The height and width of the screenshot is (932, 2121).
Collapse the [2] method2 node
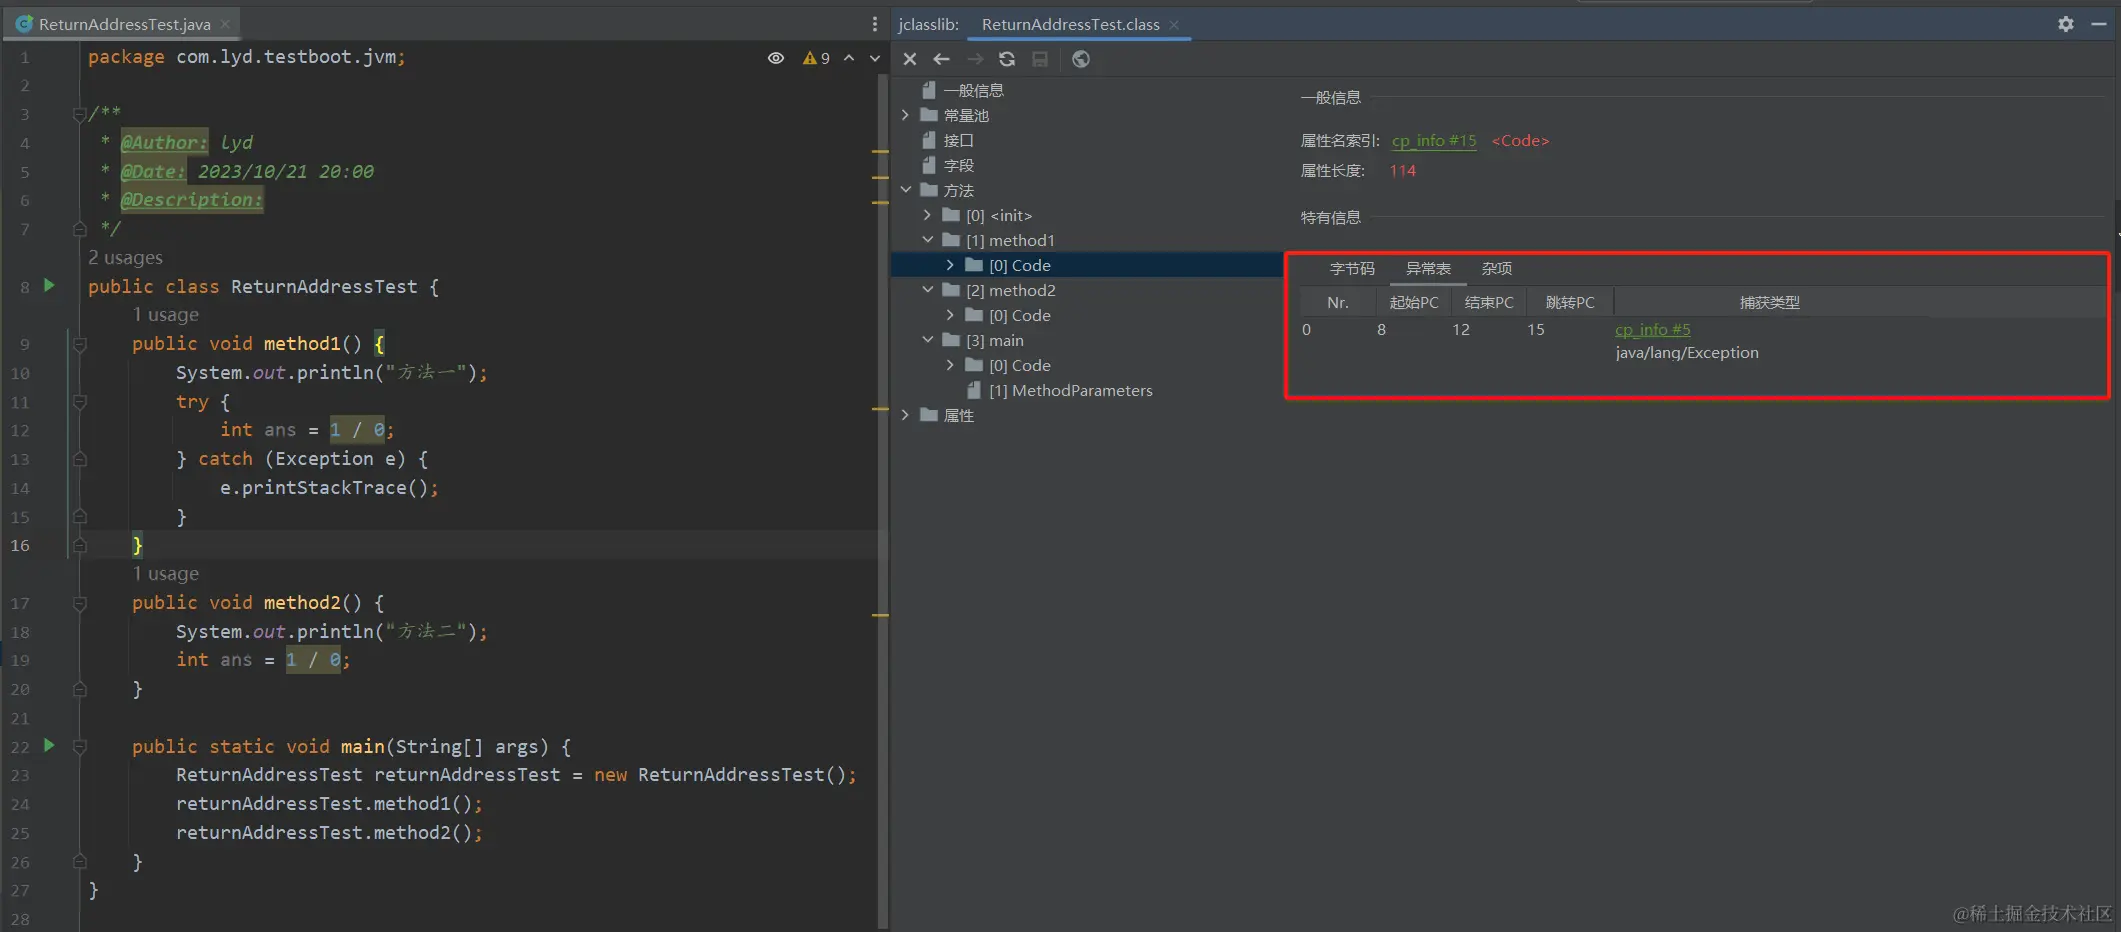click(927, 290)
